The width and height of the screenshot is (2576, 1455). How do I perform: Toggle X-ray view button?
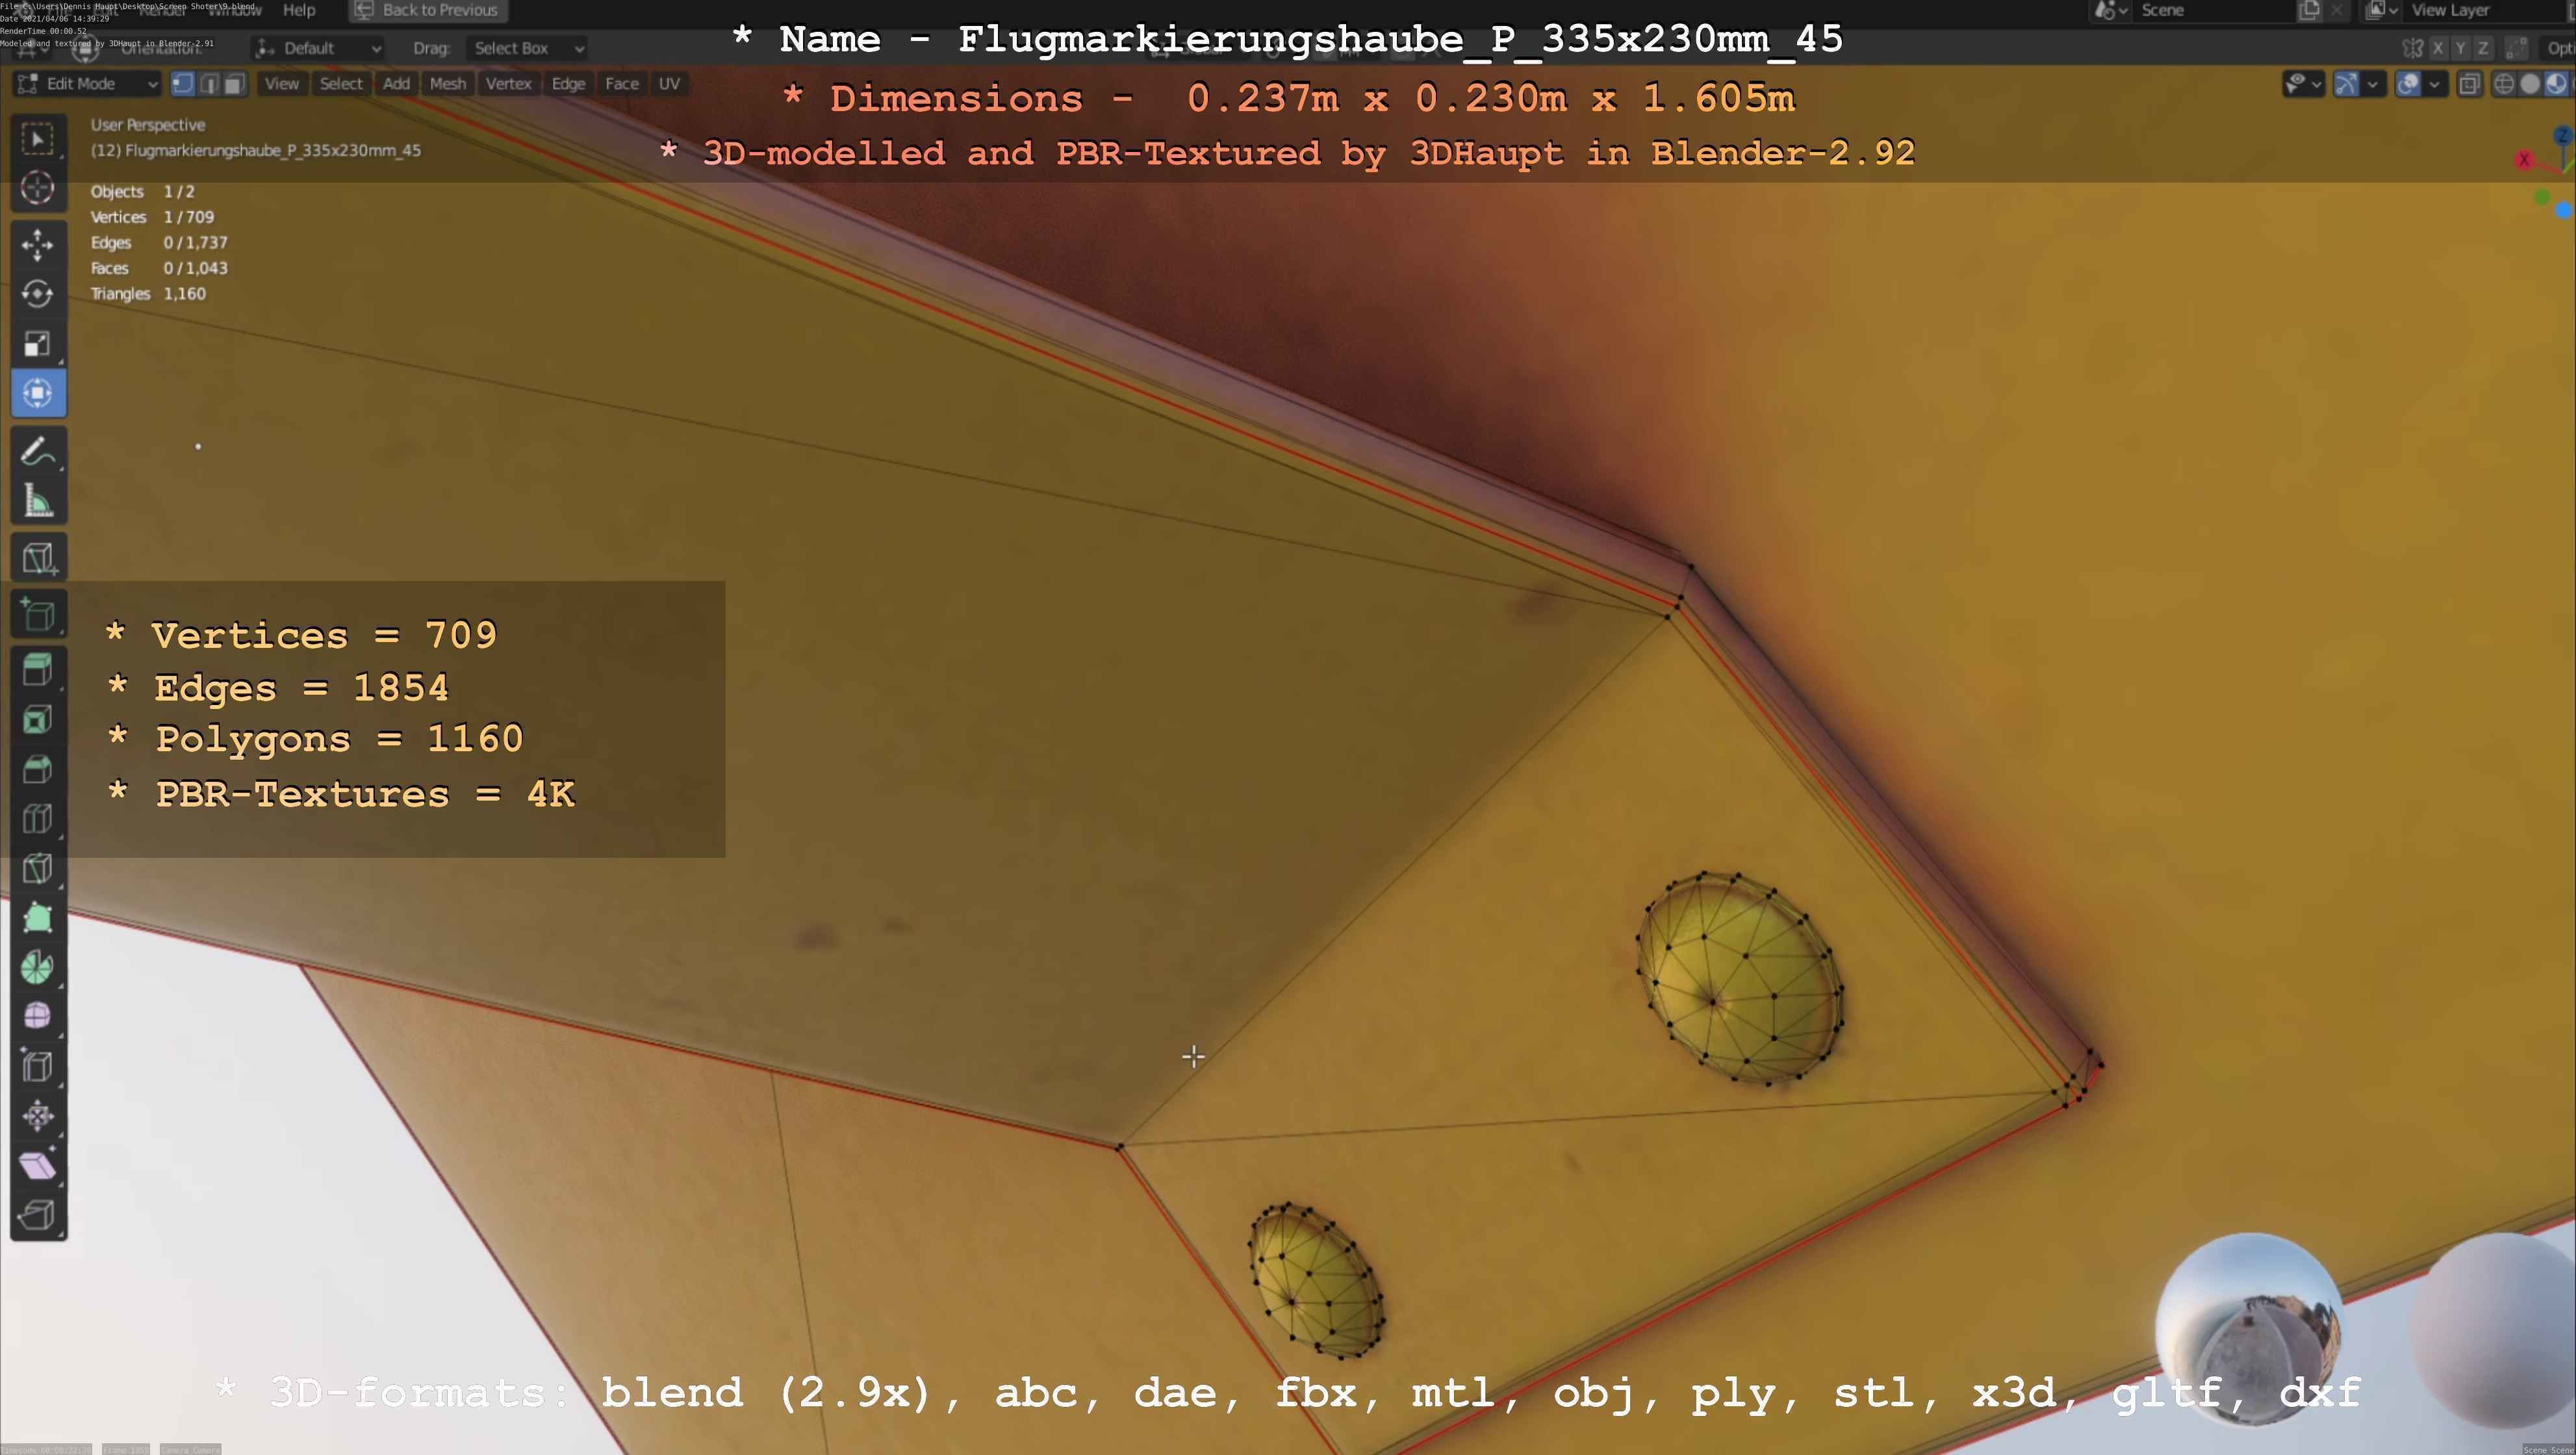2469,84
